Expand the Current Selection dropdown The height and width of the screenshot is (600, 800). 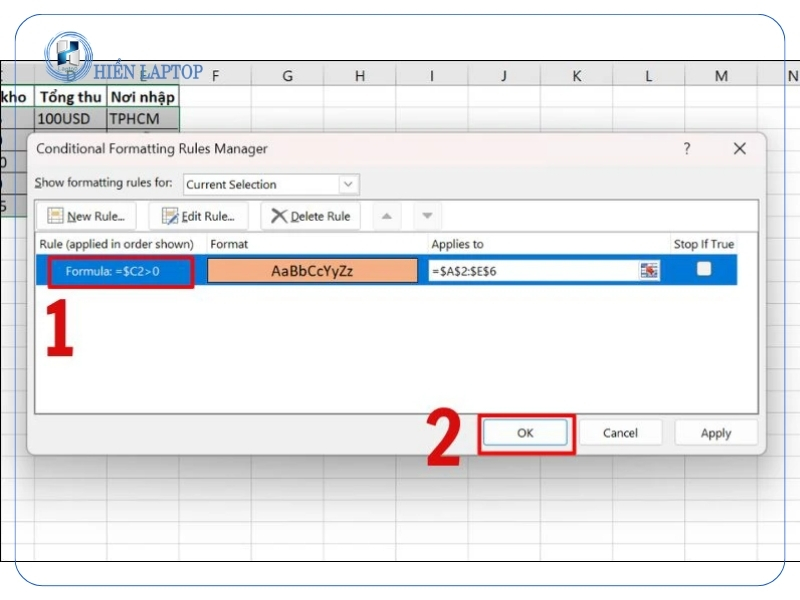pyautogui.click(x=348, y=184)
